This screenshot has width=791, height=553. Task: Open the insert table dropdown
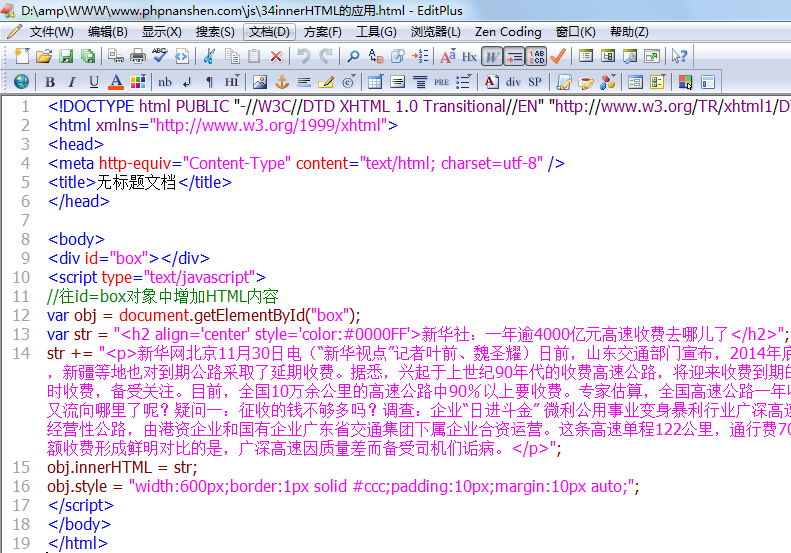(376, 82)
